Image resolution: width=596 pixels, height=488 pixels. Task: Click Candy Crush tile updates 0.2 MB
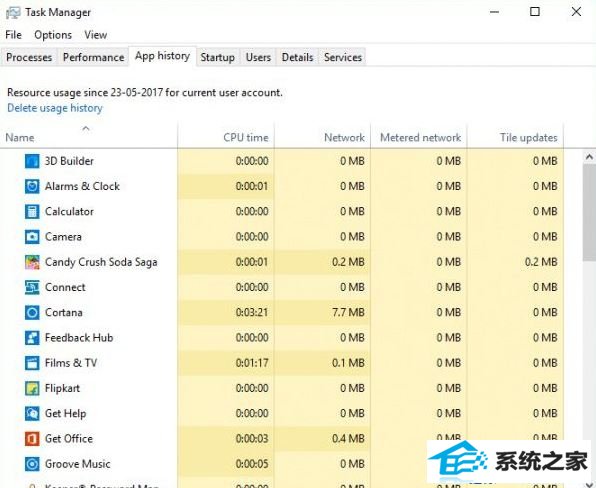541,262
